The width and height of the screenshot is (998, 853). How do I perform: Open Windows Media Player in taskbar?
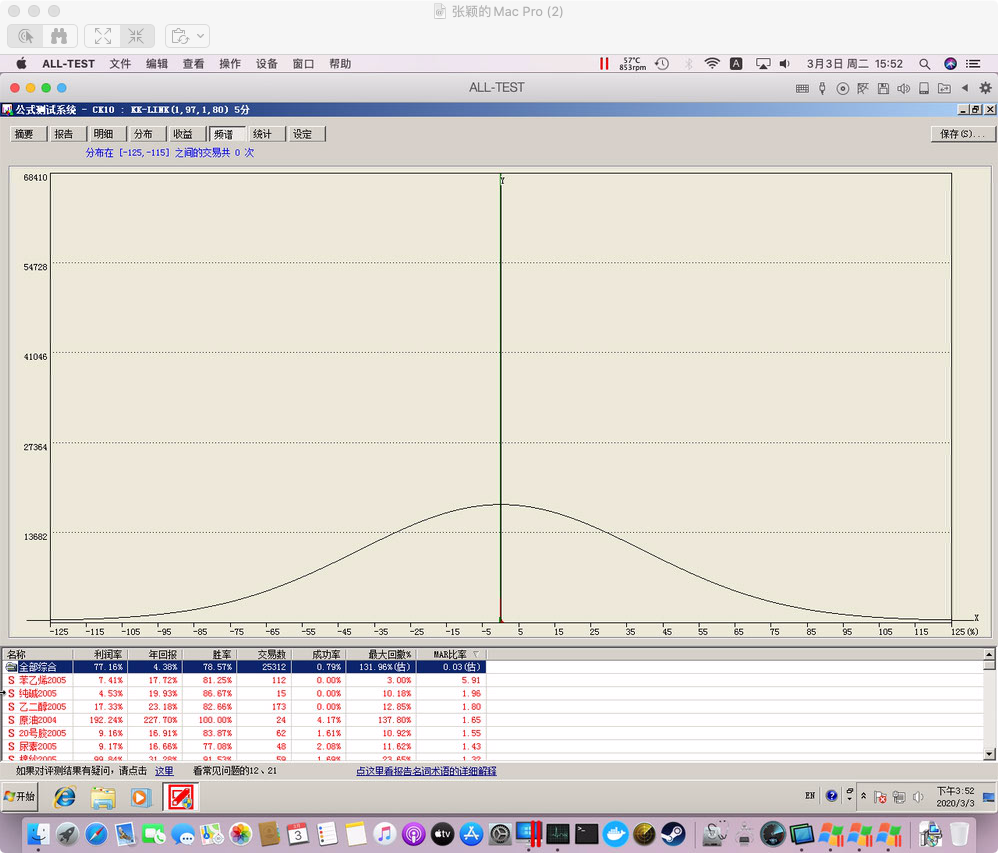(141, 797)
